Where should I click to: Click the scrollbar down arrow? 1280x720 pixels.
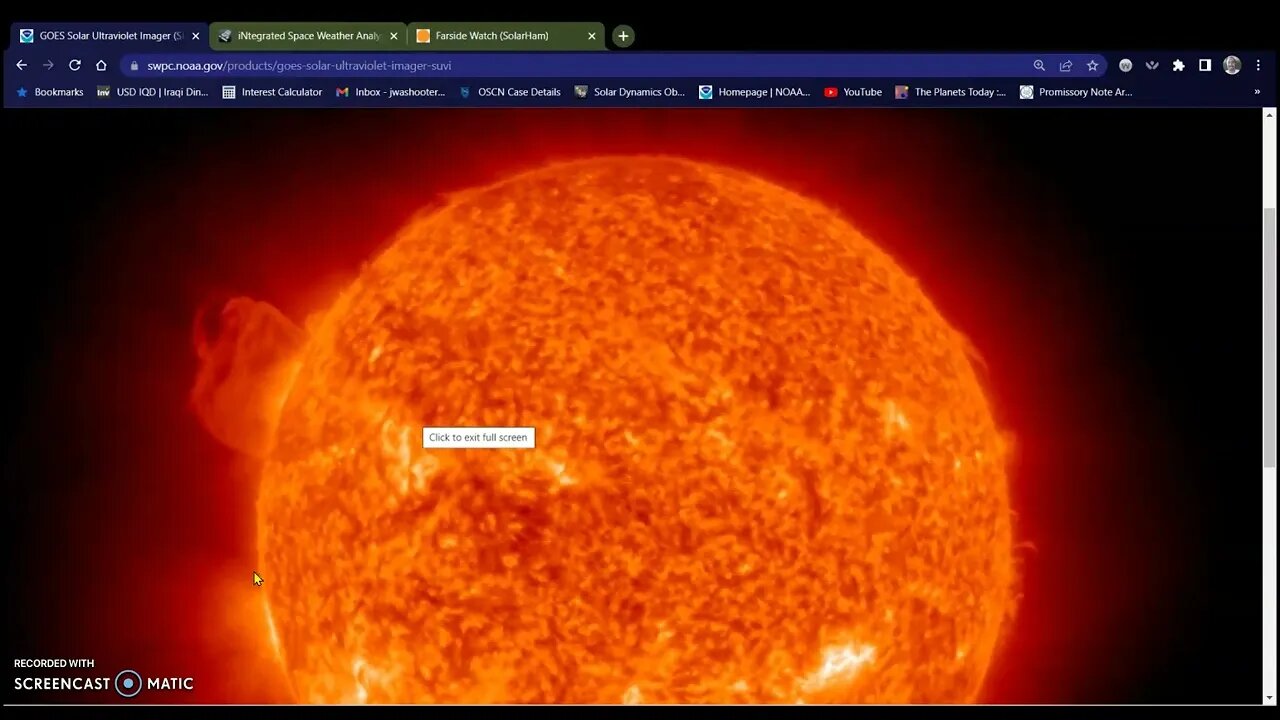(x=1270, y=698)
